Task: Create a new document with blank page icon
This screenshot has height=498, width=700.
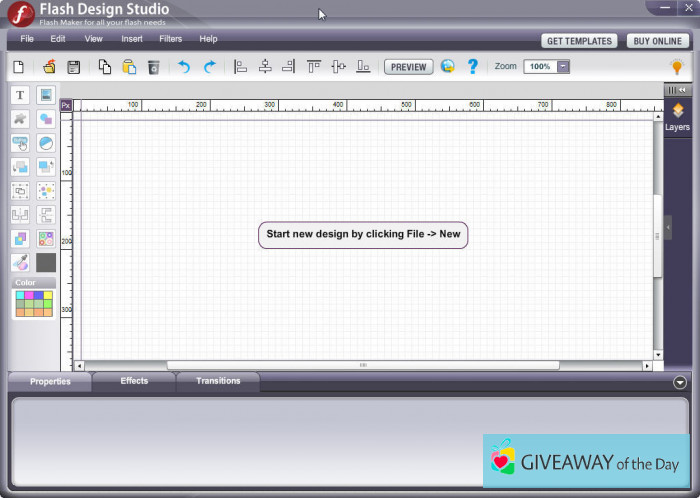Action: 18,67
